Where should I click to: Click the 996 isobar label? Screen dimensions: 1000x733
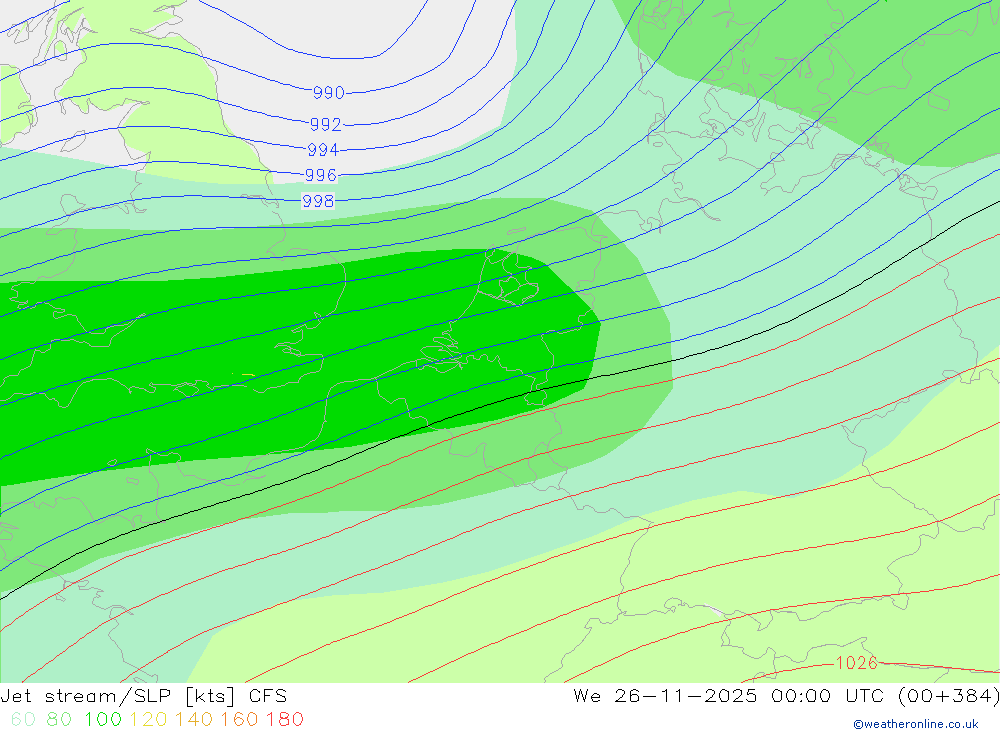pyautogui.click(x=321, y=175)
